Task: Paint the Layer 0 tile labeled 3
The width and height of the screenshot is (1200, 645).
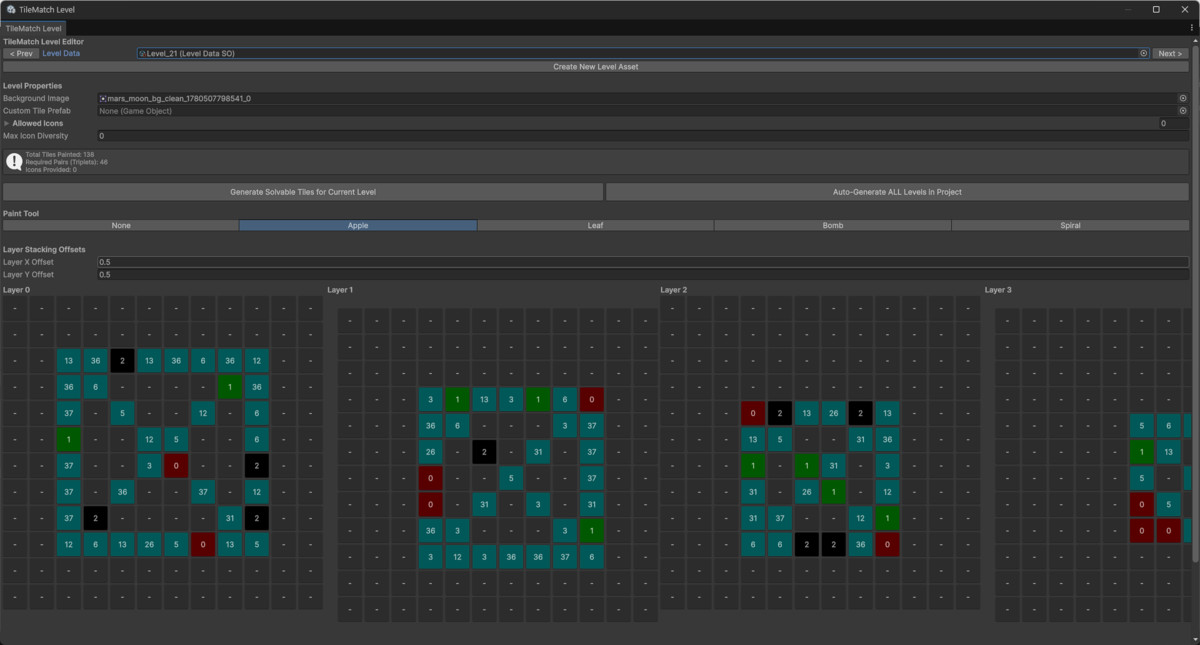Action: coord(149,465)
